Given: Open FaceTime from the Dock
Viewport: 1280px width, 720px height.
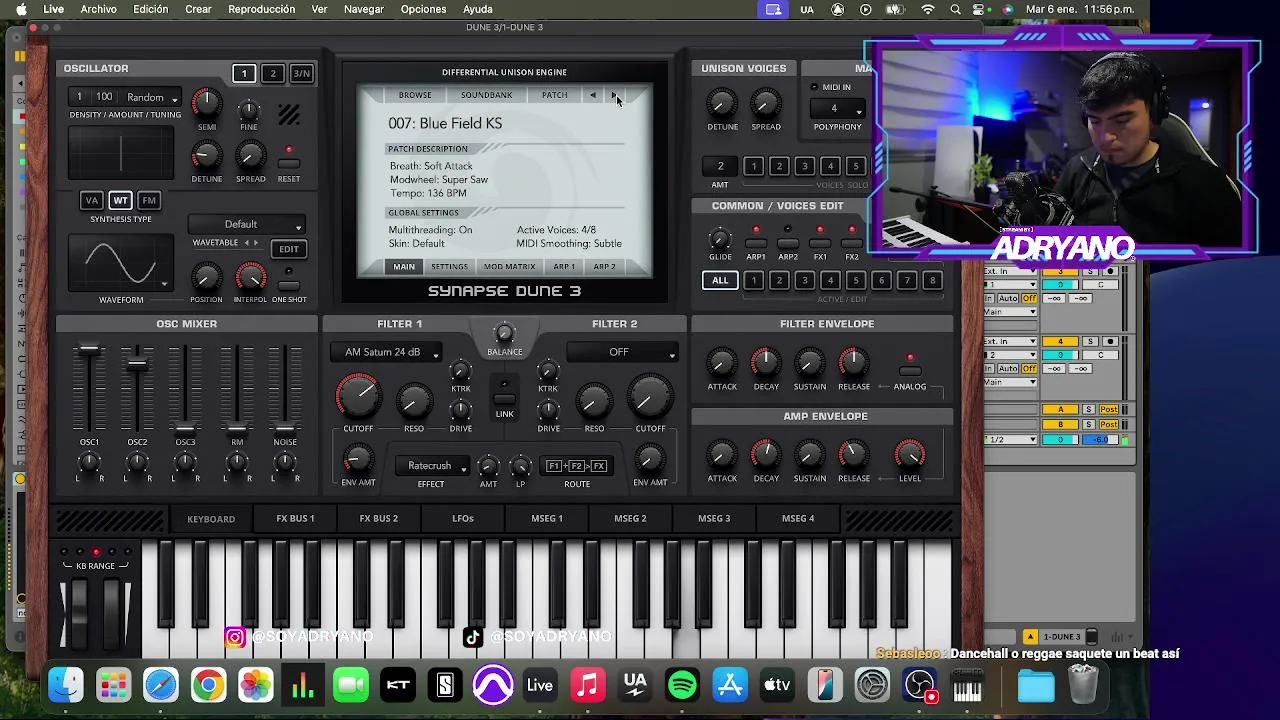Looking at the screenshot, I should coord(351,686).
